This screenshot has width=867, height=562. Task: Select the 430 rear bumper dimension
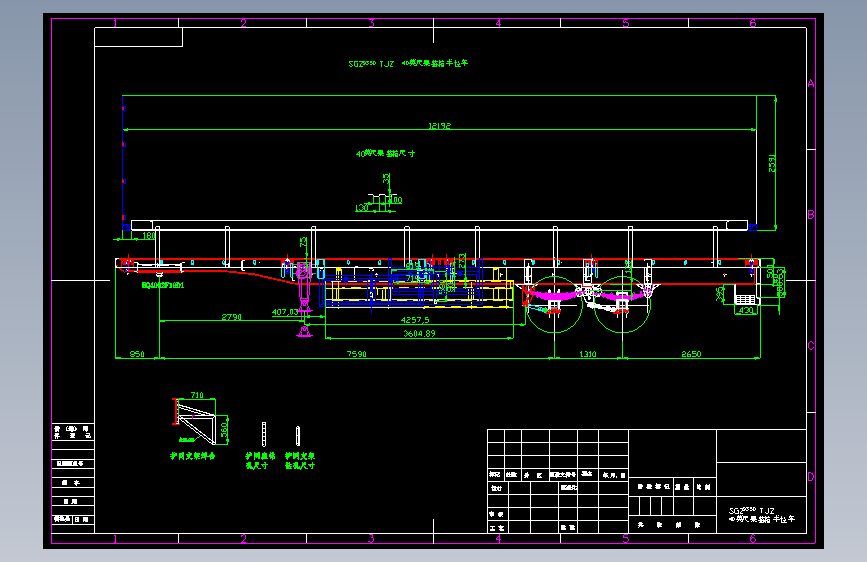746,310
